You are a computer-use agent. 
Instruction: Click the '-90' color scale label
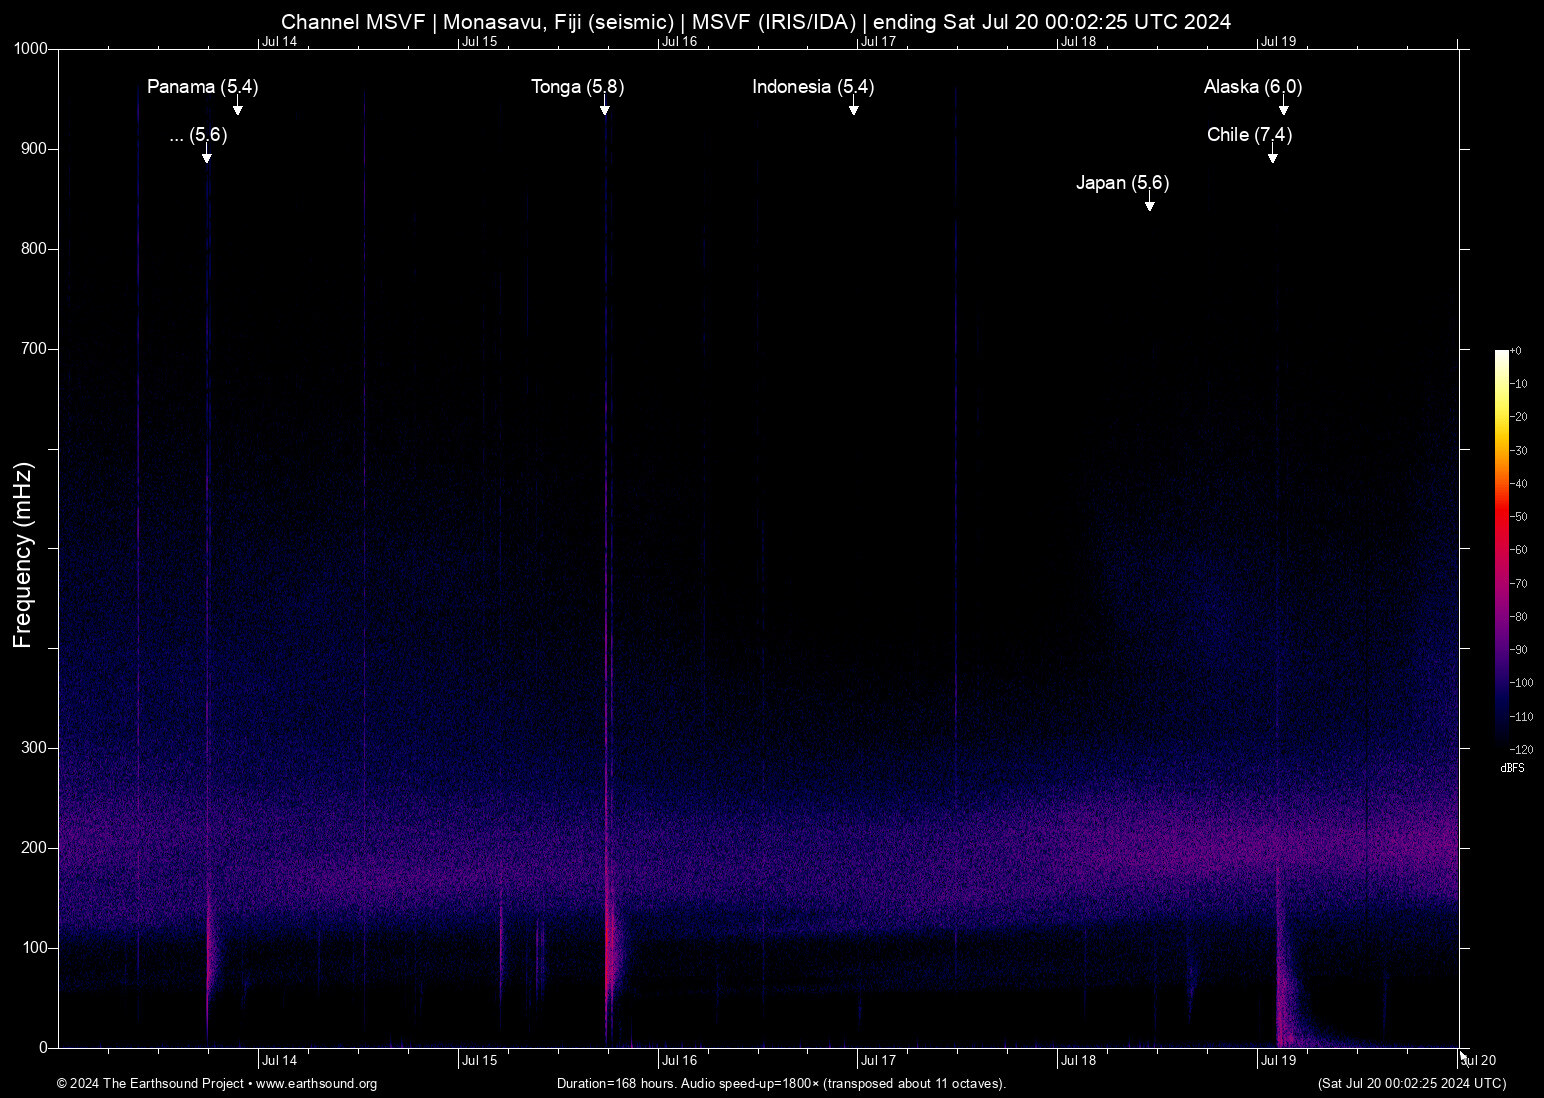coord(1519,650)
